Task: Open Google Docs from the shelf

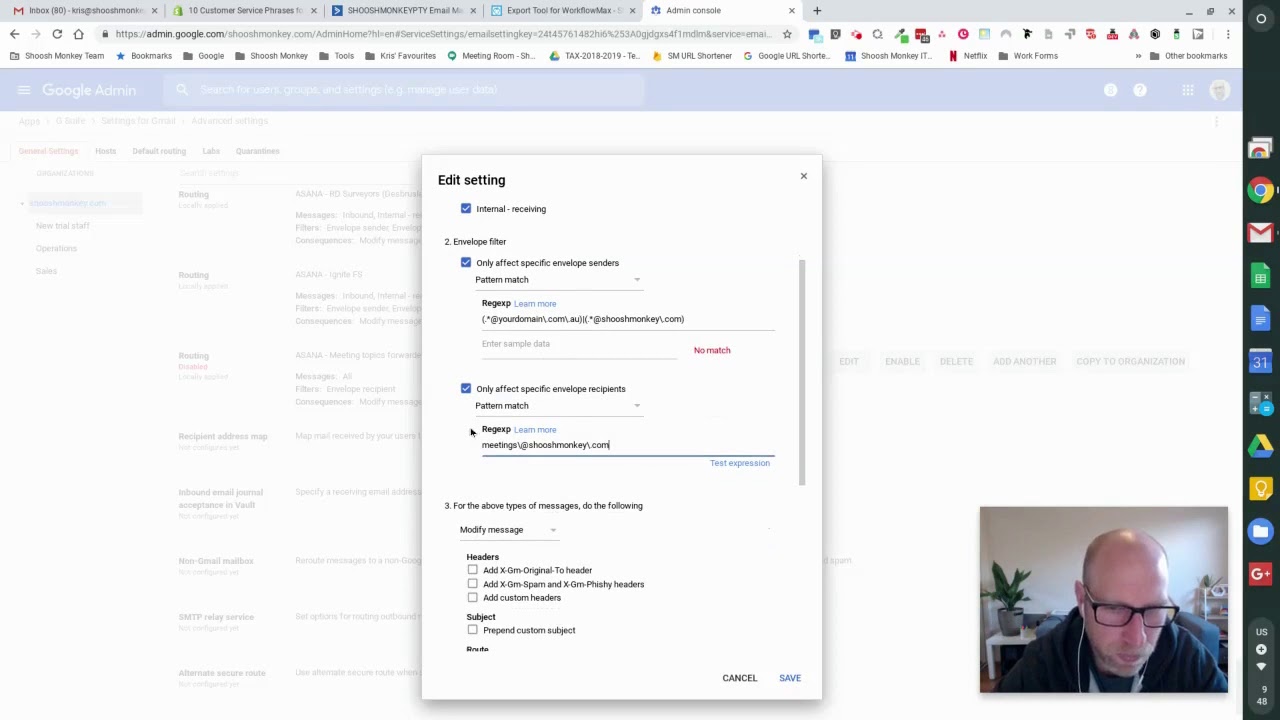Action: pos(1260,320)
